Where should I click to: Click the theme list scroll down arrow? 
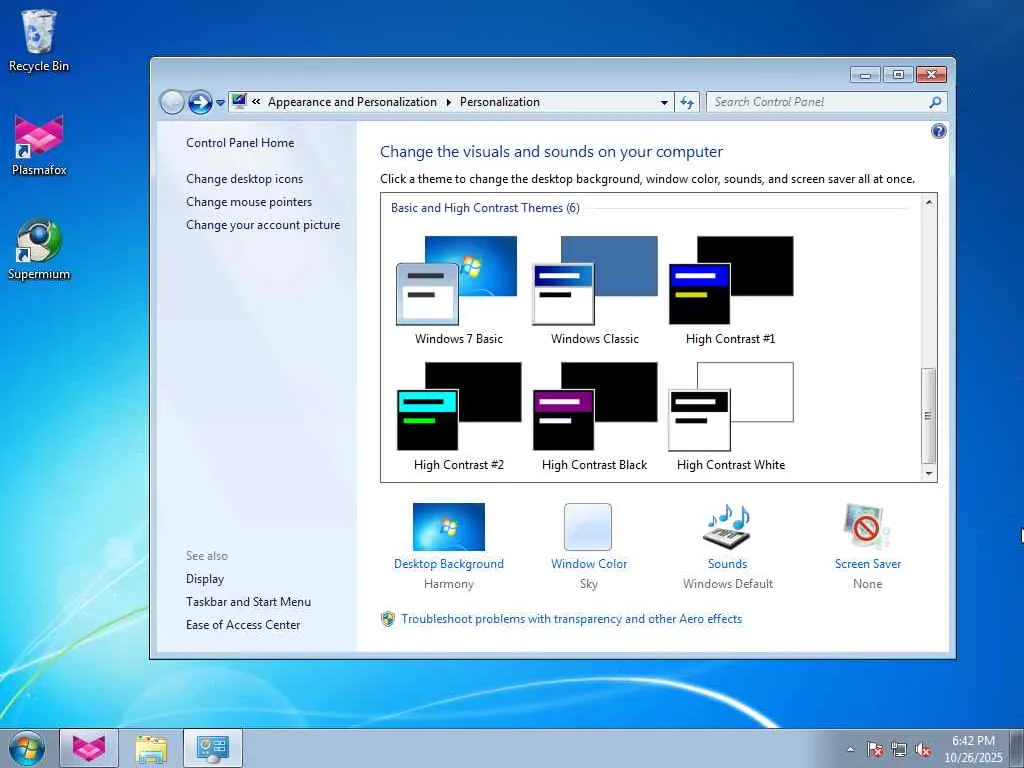(x=929, y=473)
